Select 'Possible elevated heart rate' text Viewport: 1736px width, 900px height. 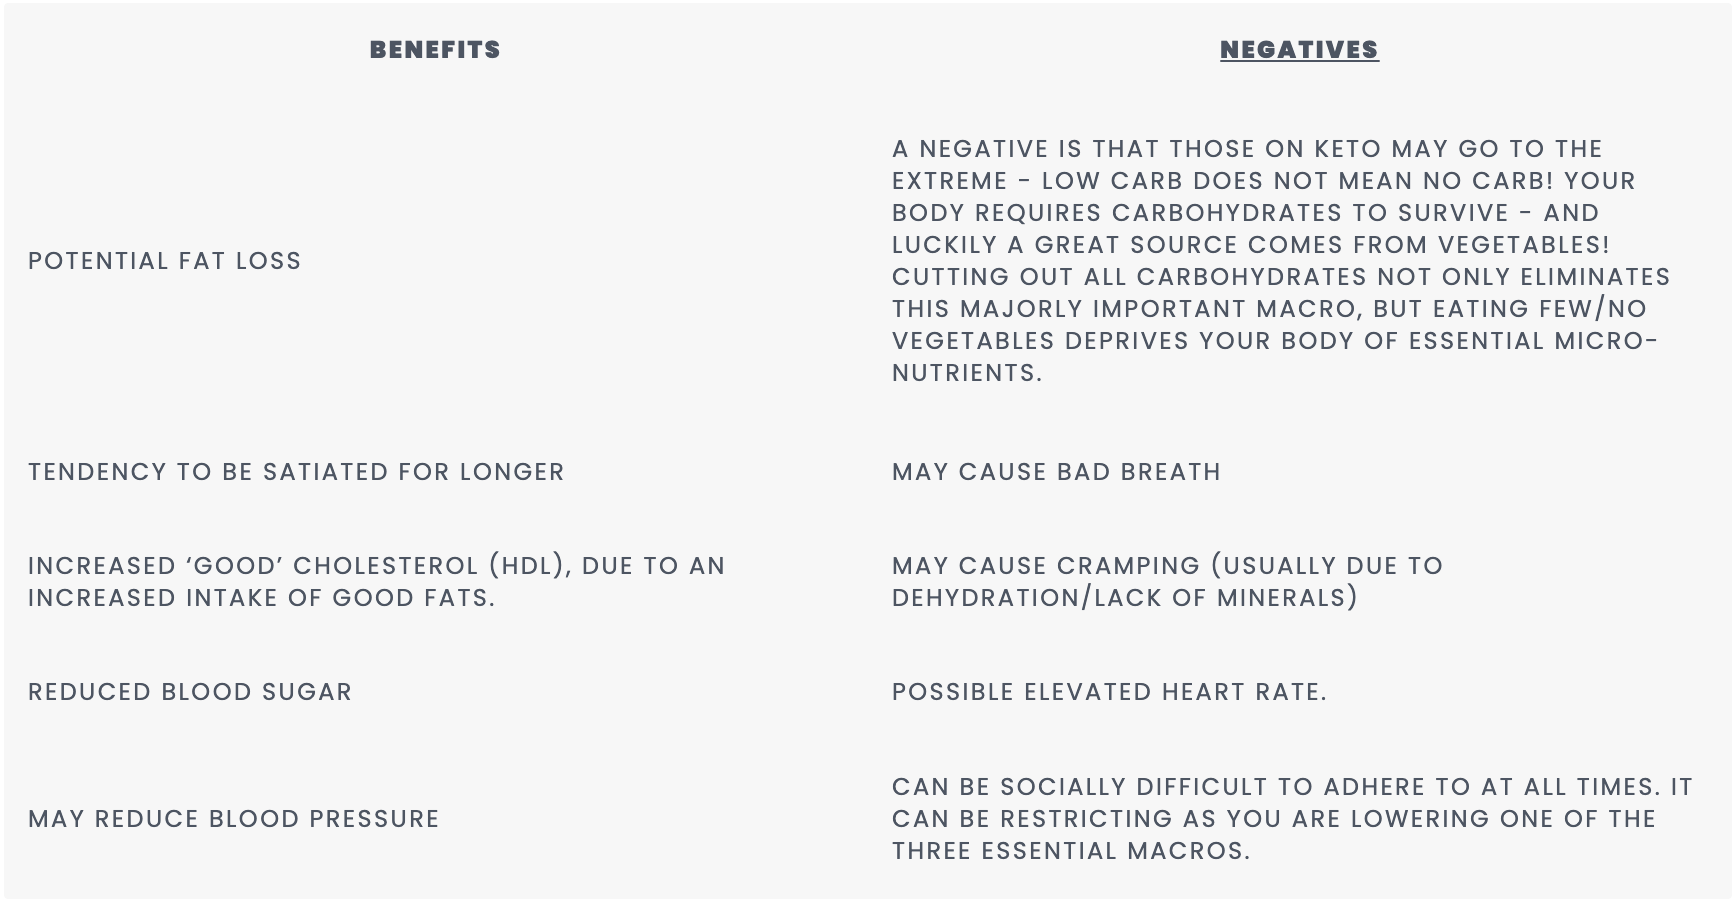tap(1109, 692)
